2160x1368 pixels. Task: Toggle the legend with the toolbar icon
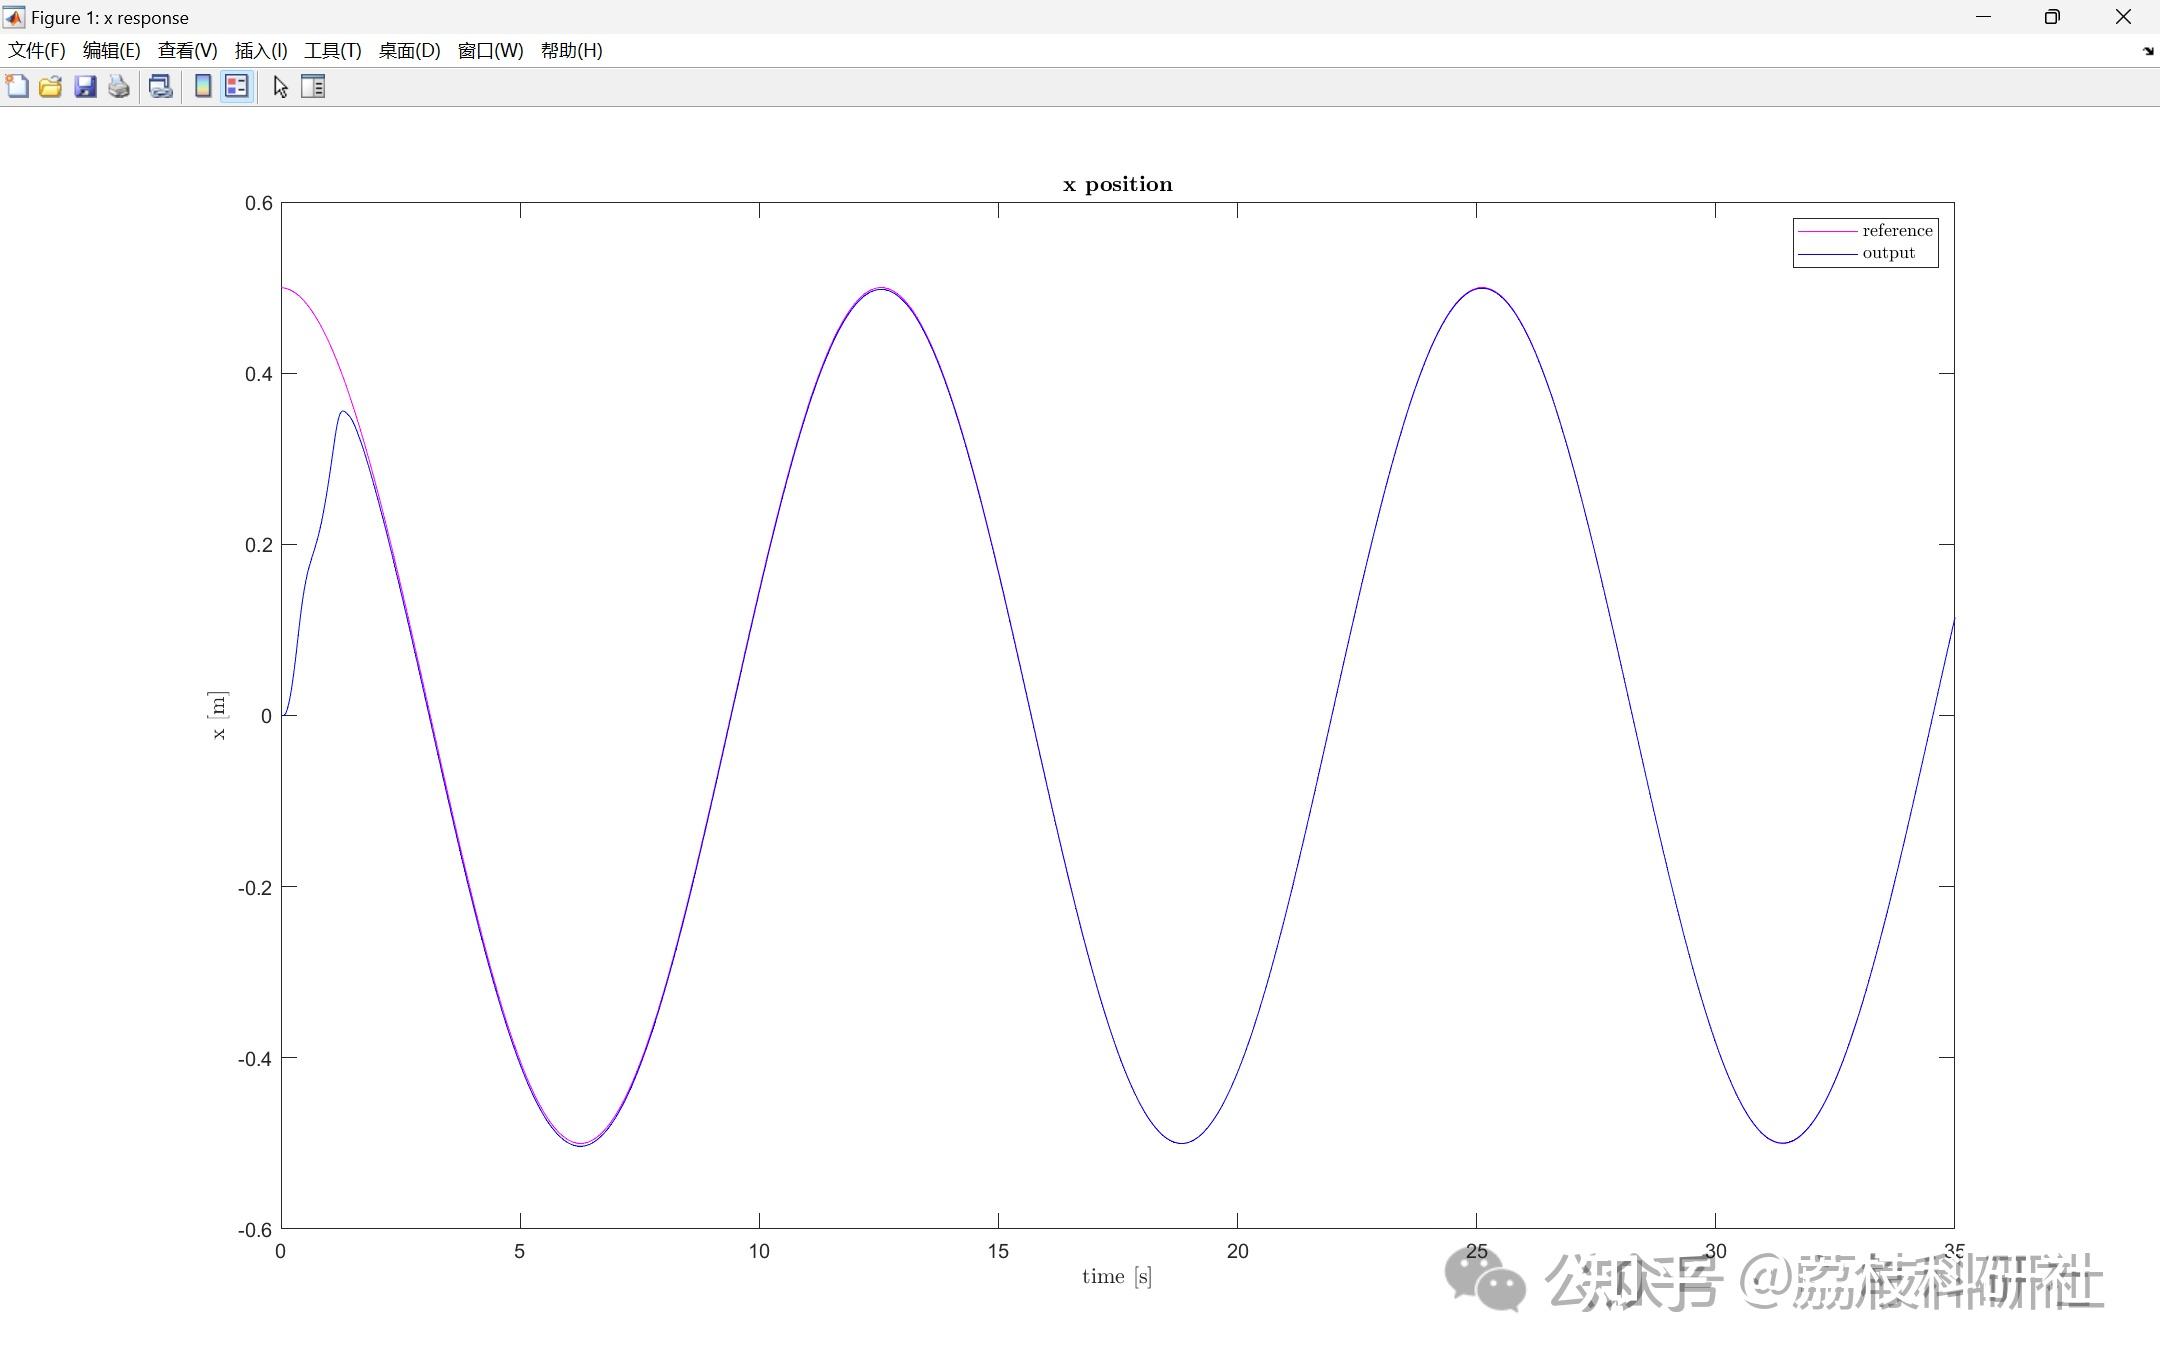[236, 87]
